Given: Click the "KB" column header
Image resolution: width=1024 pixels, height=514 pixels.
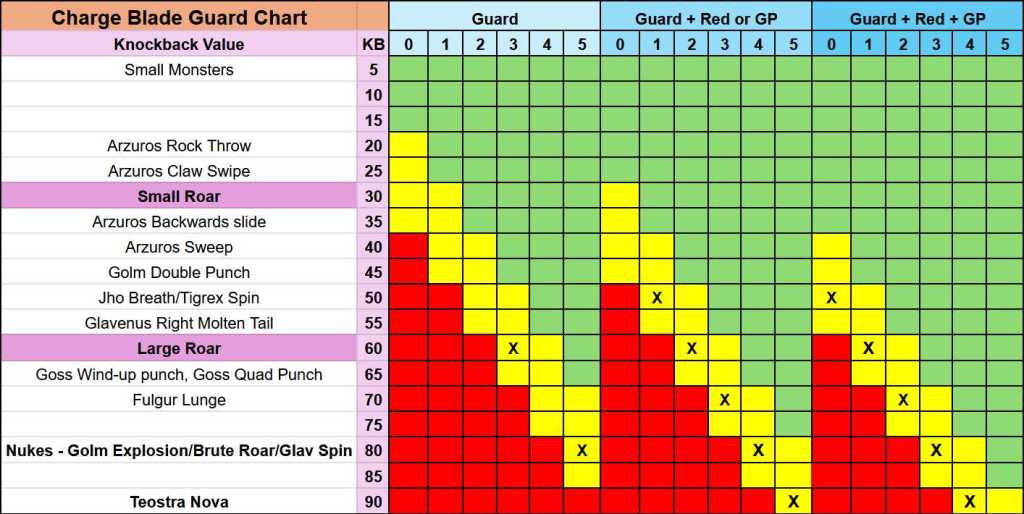Looking at the screenshot, I should coord(372,44).
